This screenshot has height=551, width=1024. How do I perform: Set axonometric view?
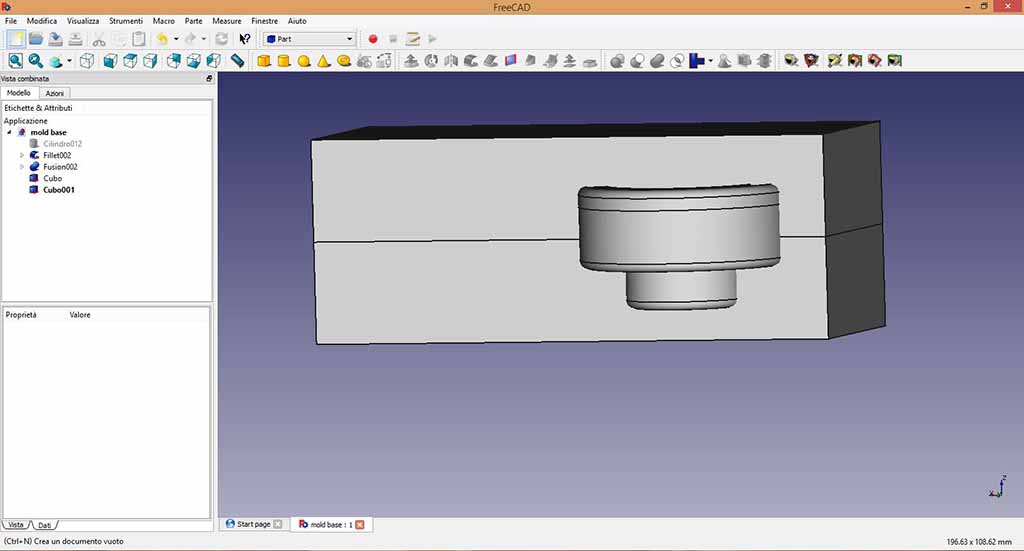tap(86, 61)
